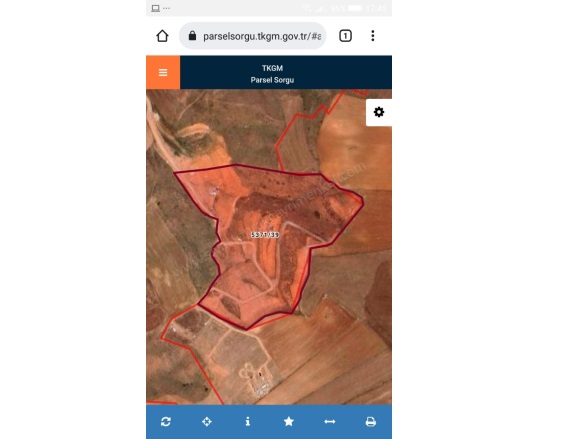The height and width of the screenshot is (439, 585).
Task: Click the farm buildings on the map
Action: point(257,379)
